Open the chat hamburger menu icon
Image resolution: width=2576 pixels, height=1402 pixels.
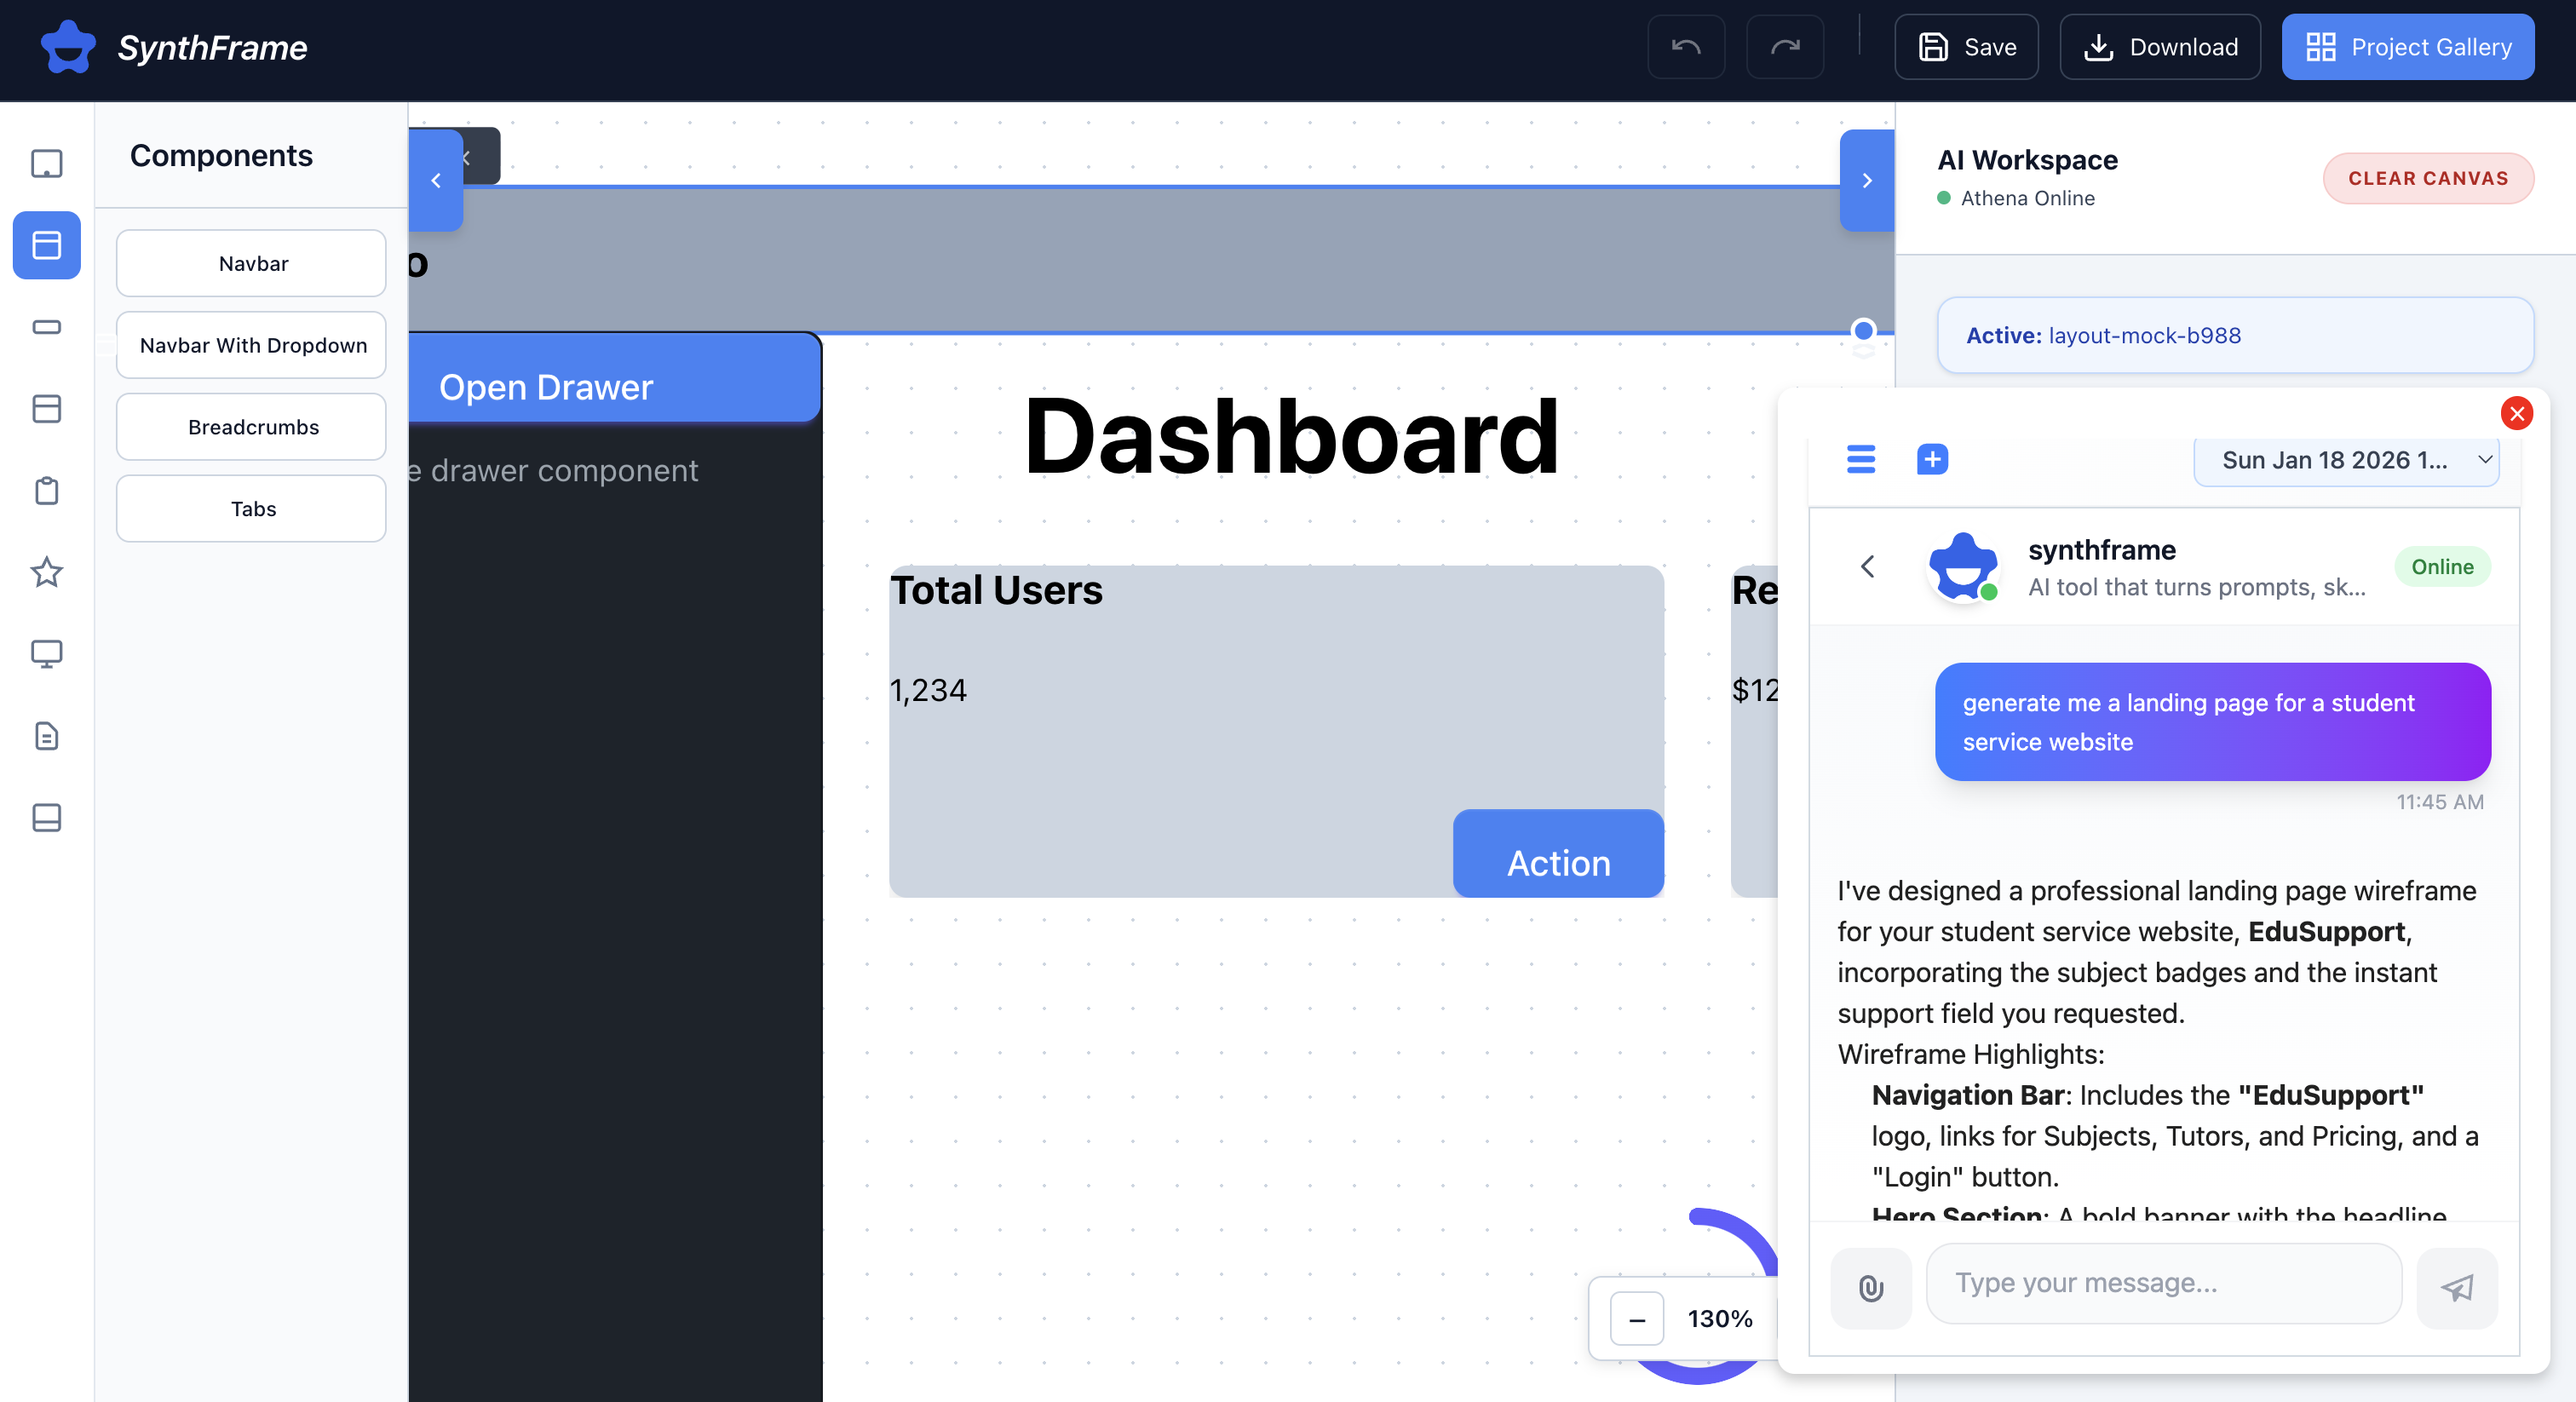tap(1860, 459)
